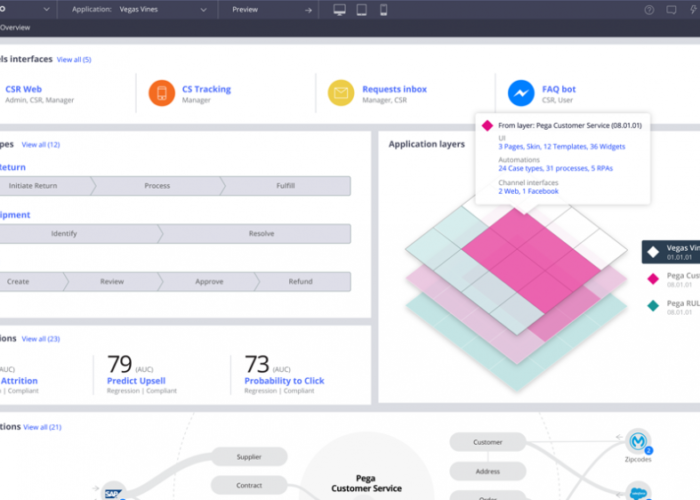Open the Predict Upsell model
Image resolution: width=700 pixels, height=500 pixels.
[x=136, y=381]
